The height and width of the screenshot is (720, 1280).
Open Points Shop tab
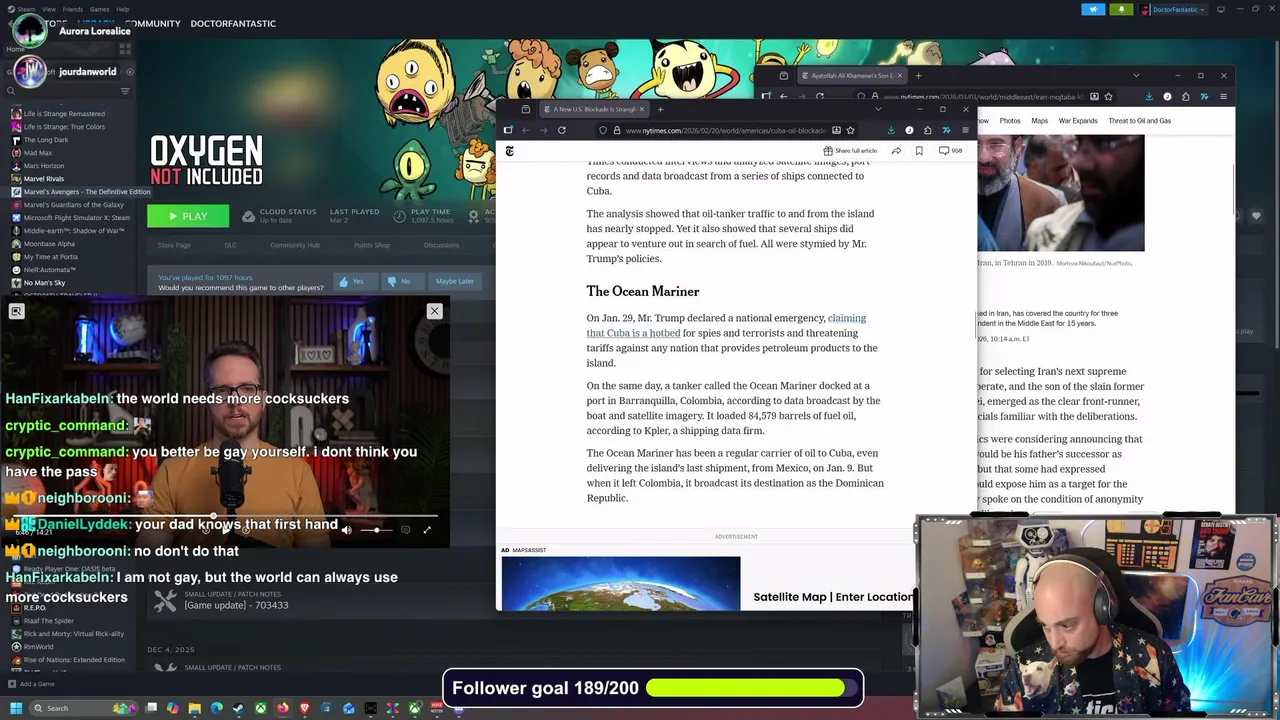point(372,245)
